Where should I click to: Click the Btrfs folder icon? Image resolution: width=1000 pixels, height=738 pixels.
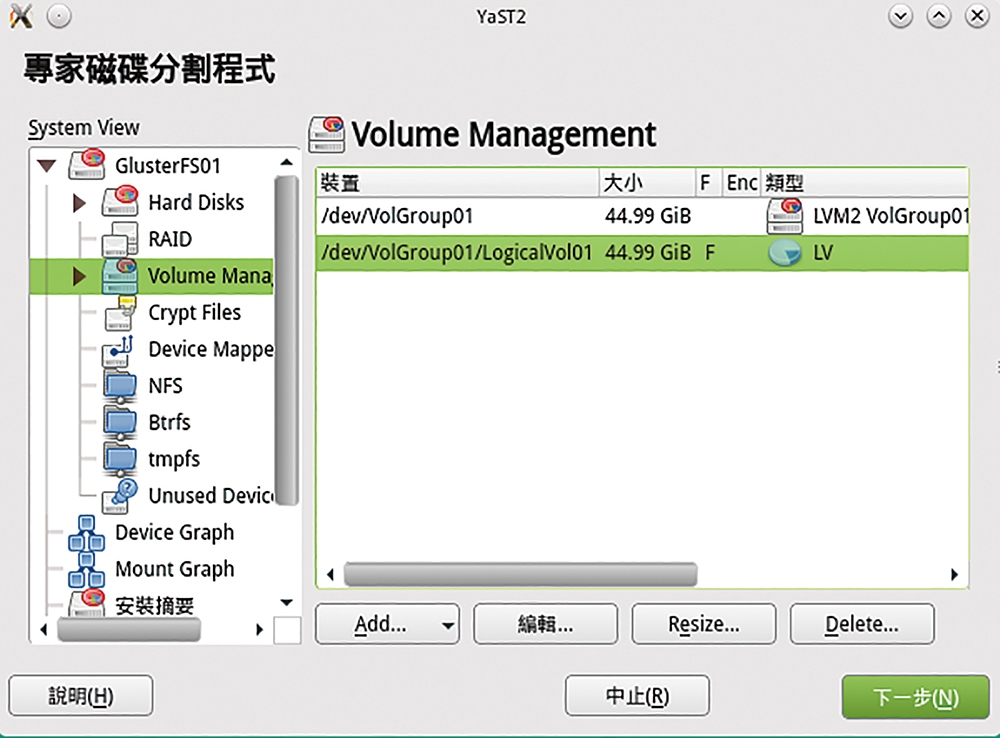coord(120,422)
